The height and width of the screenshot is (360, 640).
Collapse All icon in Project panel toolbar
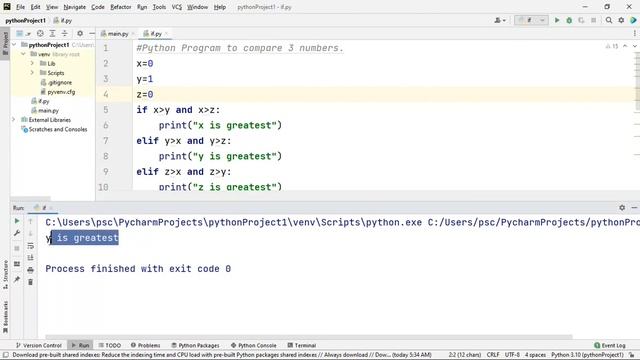click(x=64, y=33)
